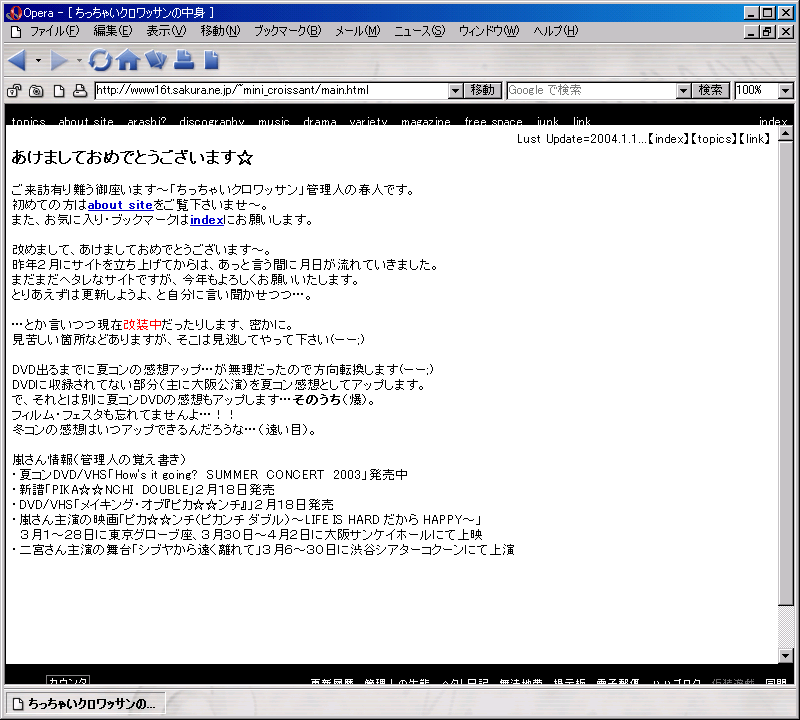This screenshot has width=800, height=720.
Task: Open the 100% zoom dropdown
Action: click(786, 91)
